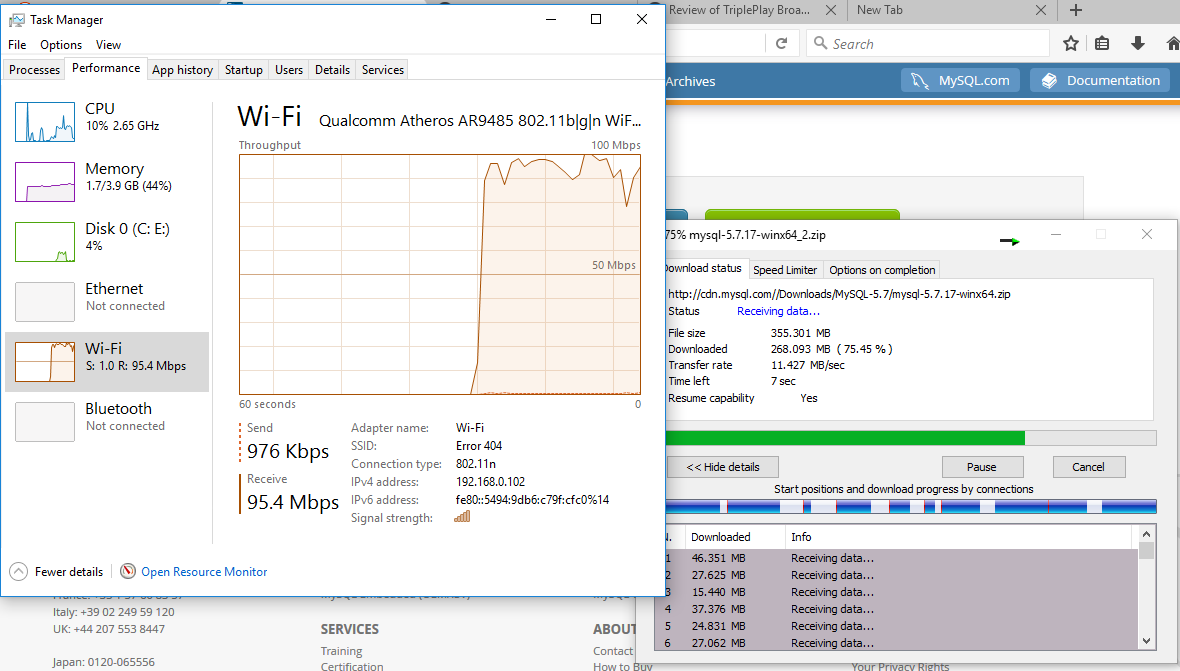The image size is (1180, 671).
Task: Click the Open Resource Monitor link
Action: click(204, 572)
